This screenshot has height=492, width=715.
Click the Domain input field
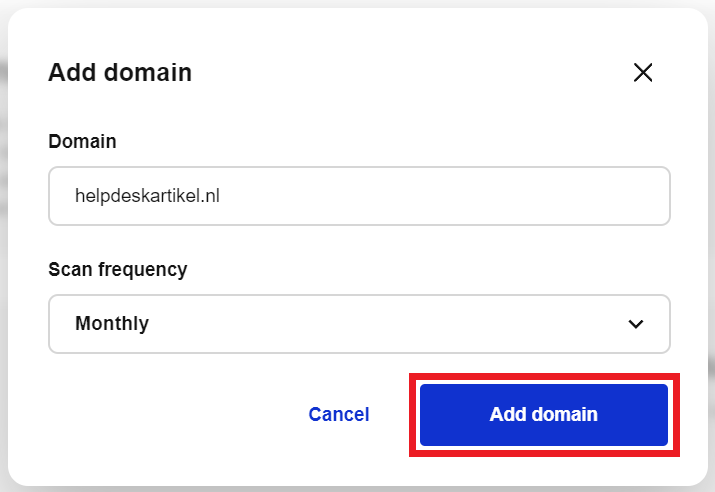359,196
